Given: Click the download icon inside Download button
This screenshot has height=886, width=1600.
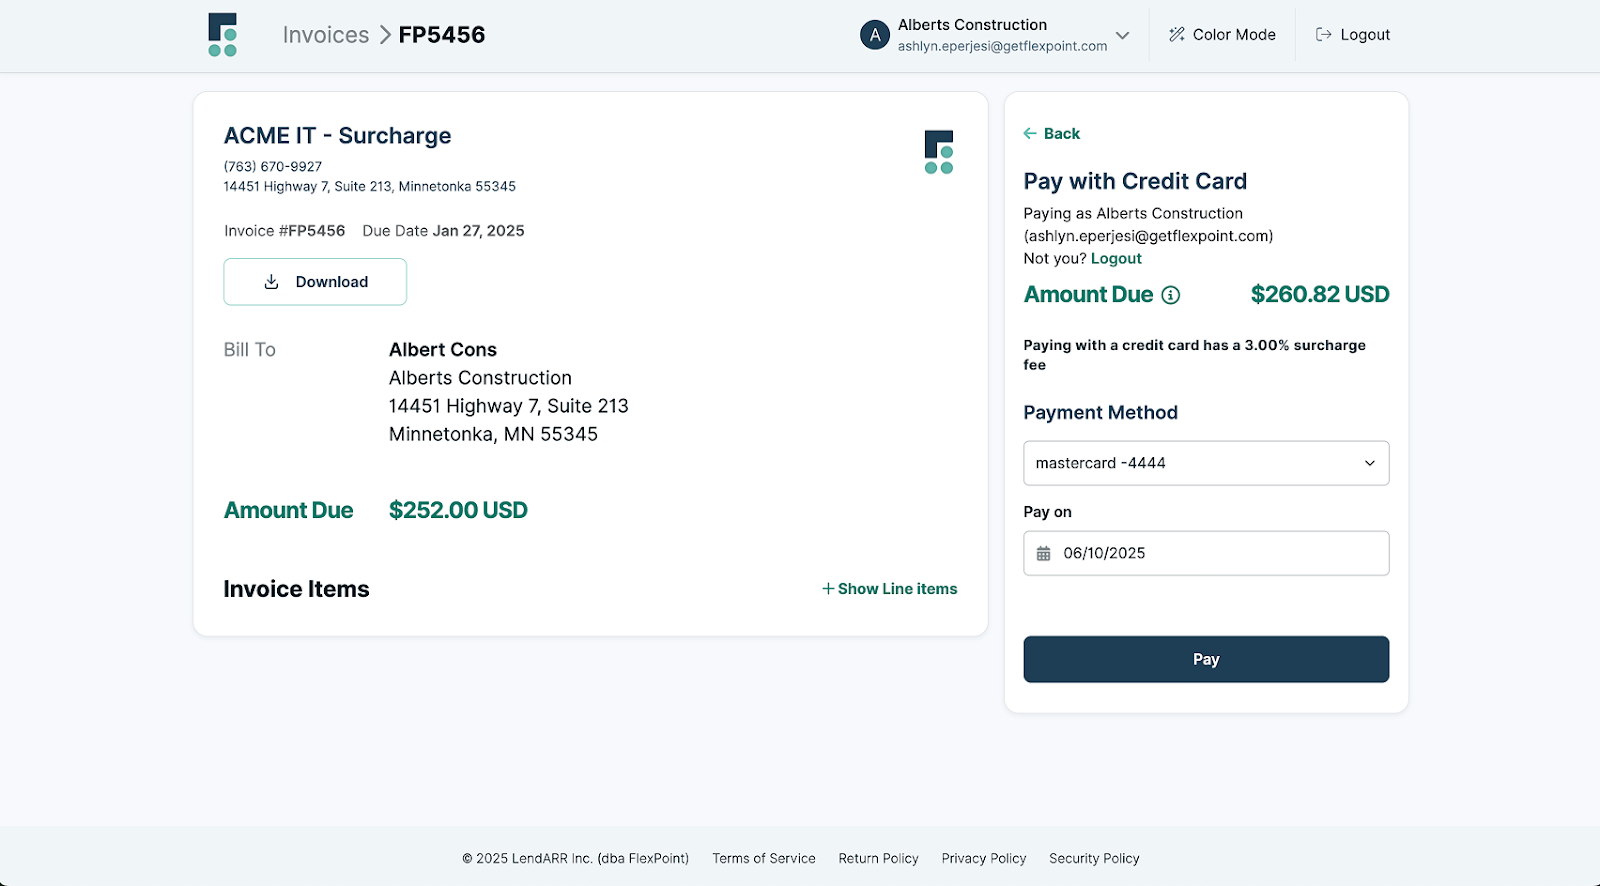Looking at the screenshot, I should point(270,281).
